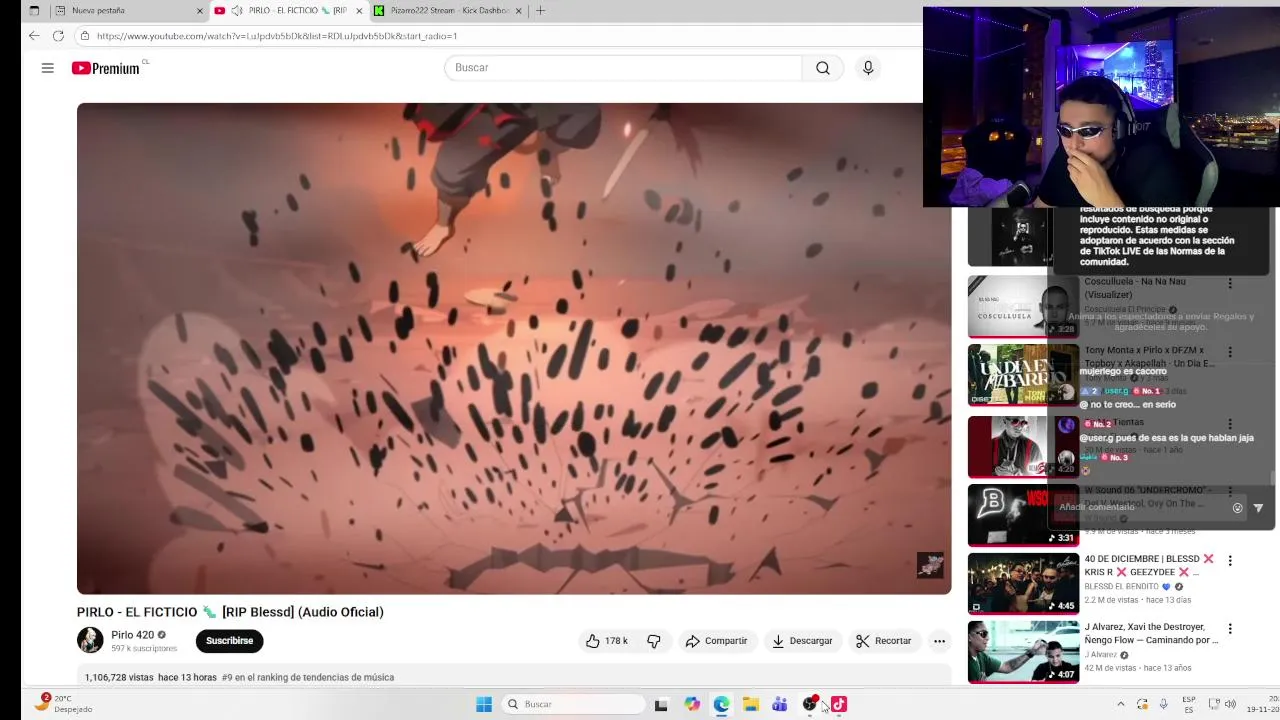This screenshot has width=1280, height=720.
Task: Open File Explorer from the taskbar
Action: point(750,704)
